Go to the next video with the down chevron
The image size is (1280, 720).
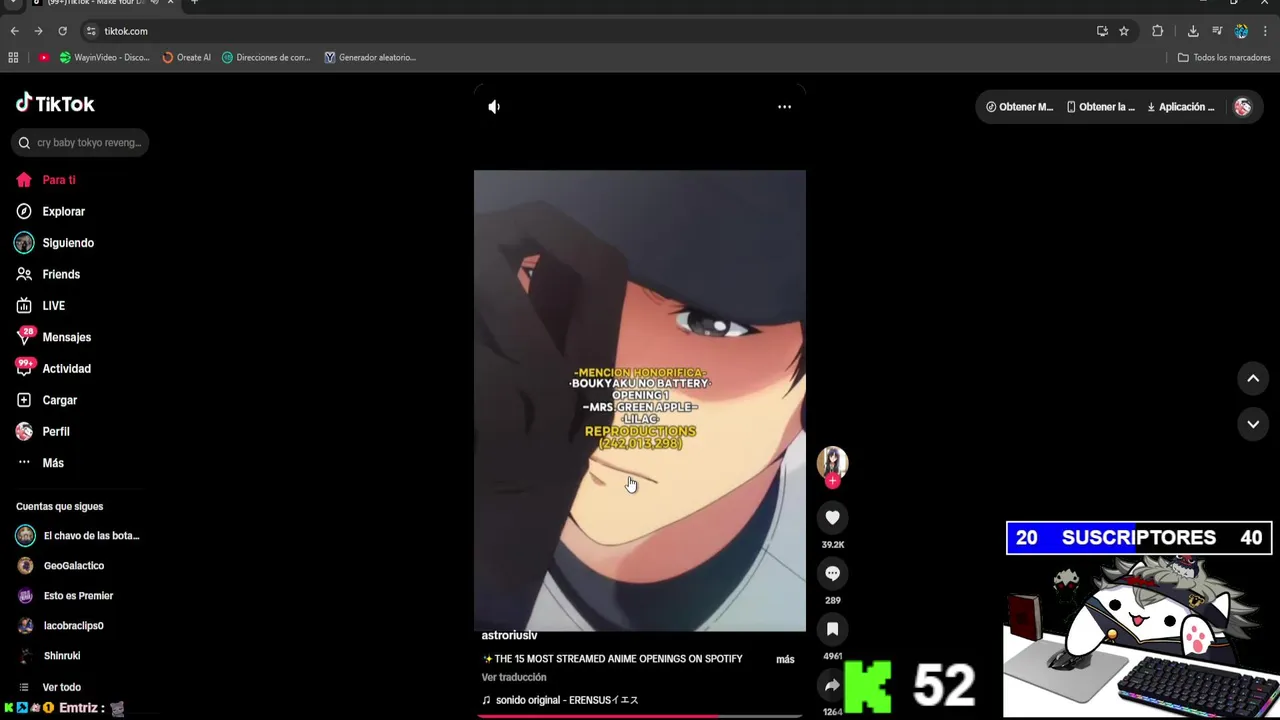click(1253, 424)
